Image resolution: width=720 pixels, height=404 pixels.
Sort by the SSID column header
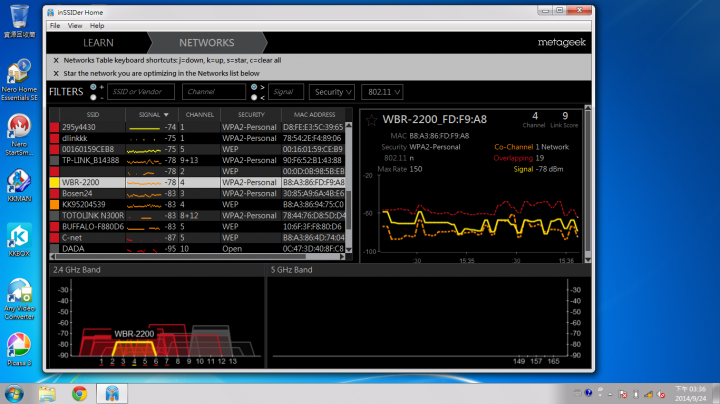pyautogui.click(x=92, y=114)
